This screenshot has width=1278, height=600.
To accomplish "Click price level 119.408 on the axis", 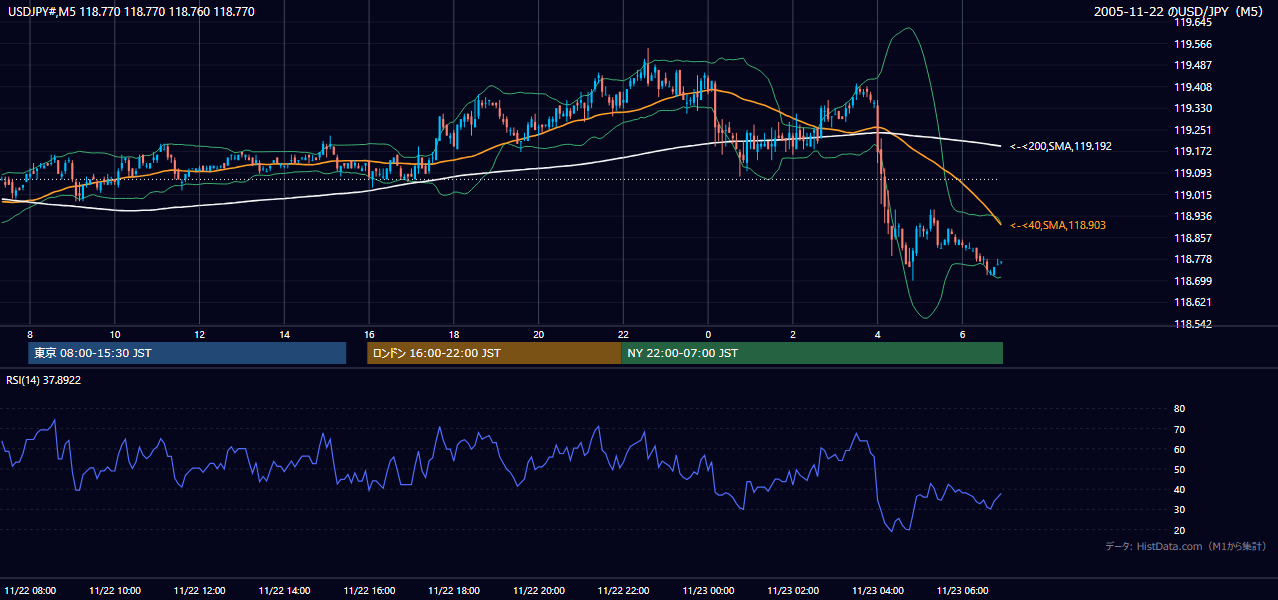I will [x=1194, y=87].
